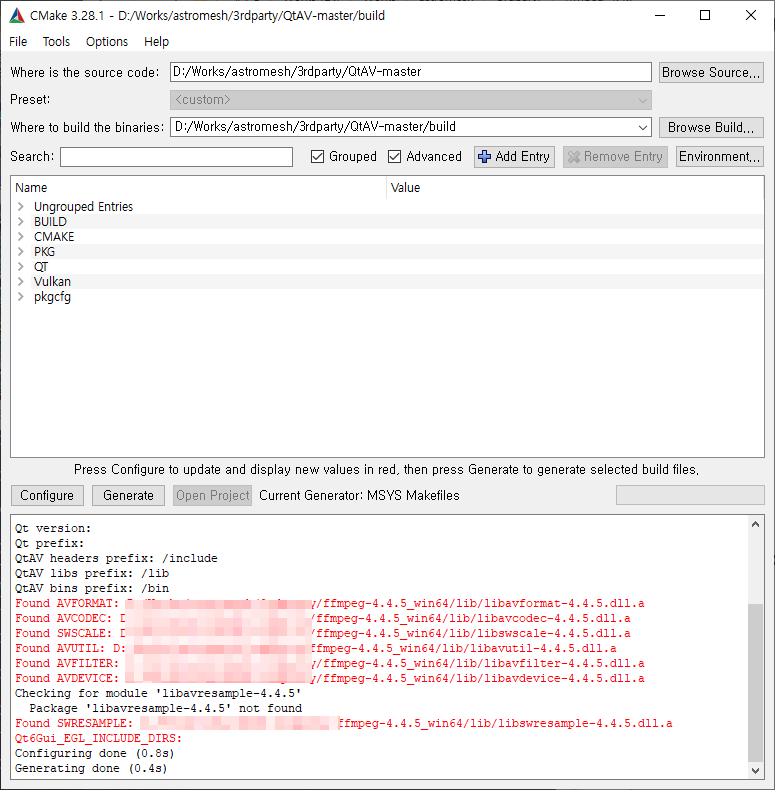The height and width of the screenshot is (790, 775).
Task: Expand the QT group
Action: tap(21, 267)
